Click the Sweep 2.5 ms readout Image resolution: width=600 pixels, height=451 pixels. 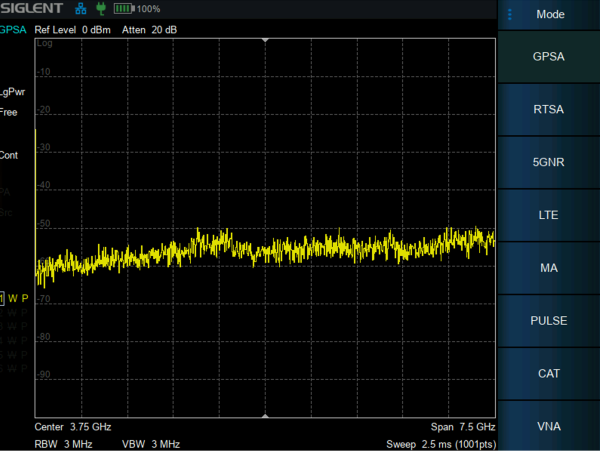440,443
